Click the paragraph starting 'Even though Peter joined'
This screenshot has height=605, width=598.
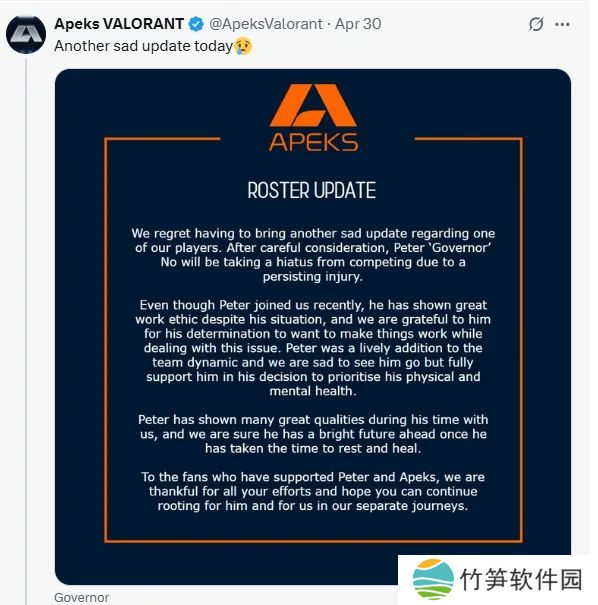click(313, 348)
